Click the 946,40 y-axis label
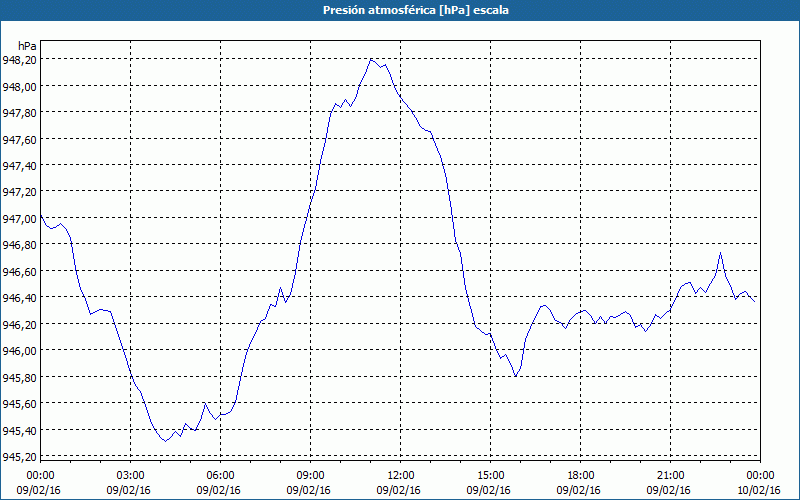Image resolution: width=800 pixels, height=500 pixels. point(19,297)
